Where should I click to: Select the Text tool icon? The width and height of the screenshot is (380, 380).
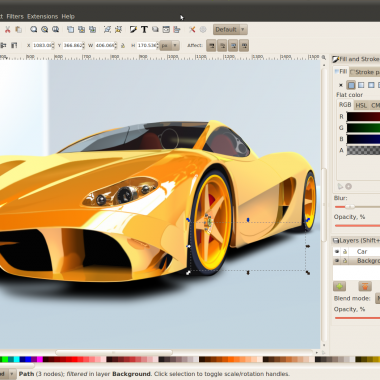[144, 30]
